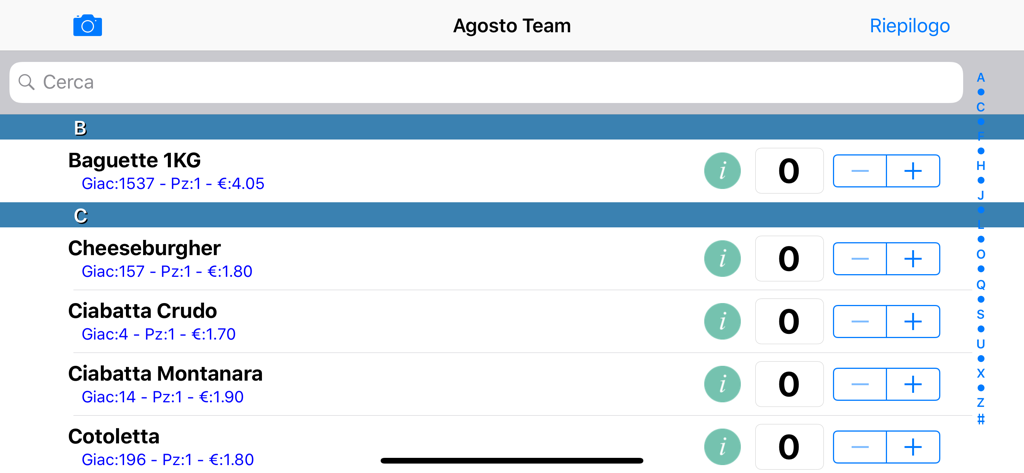Show info for Cotoletta
Viewport: 1024px width, 473px height.
(722, 447)
